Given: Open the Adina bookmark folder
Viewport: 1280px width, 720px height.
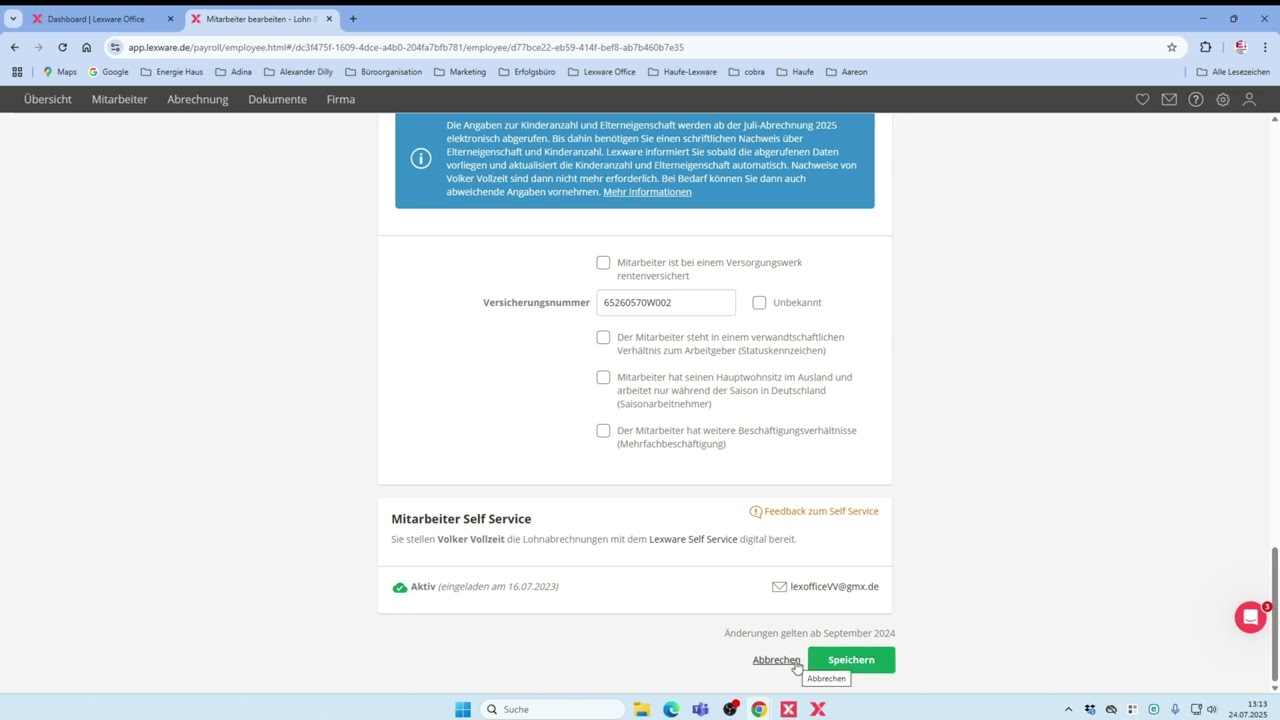Looking at the screenshot, I should [x=233, y=72].
